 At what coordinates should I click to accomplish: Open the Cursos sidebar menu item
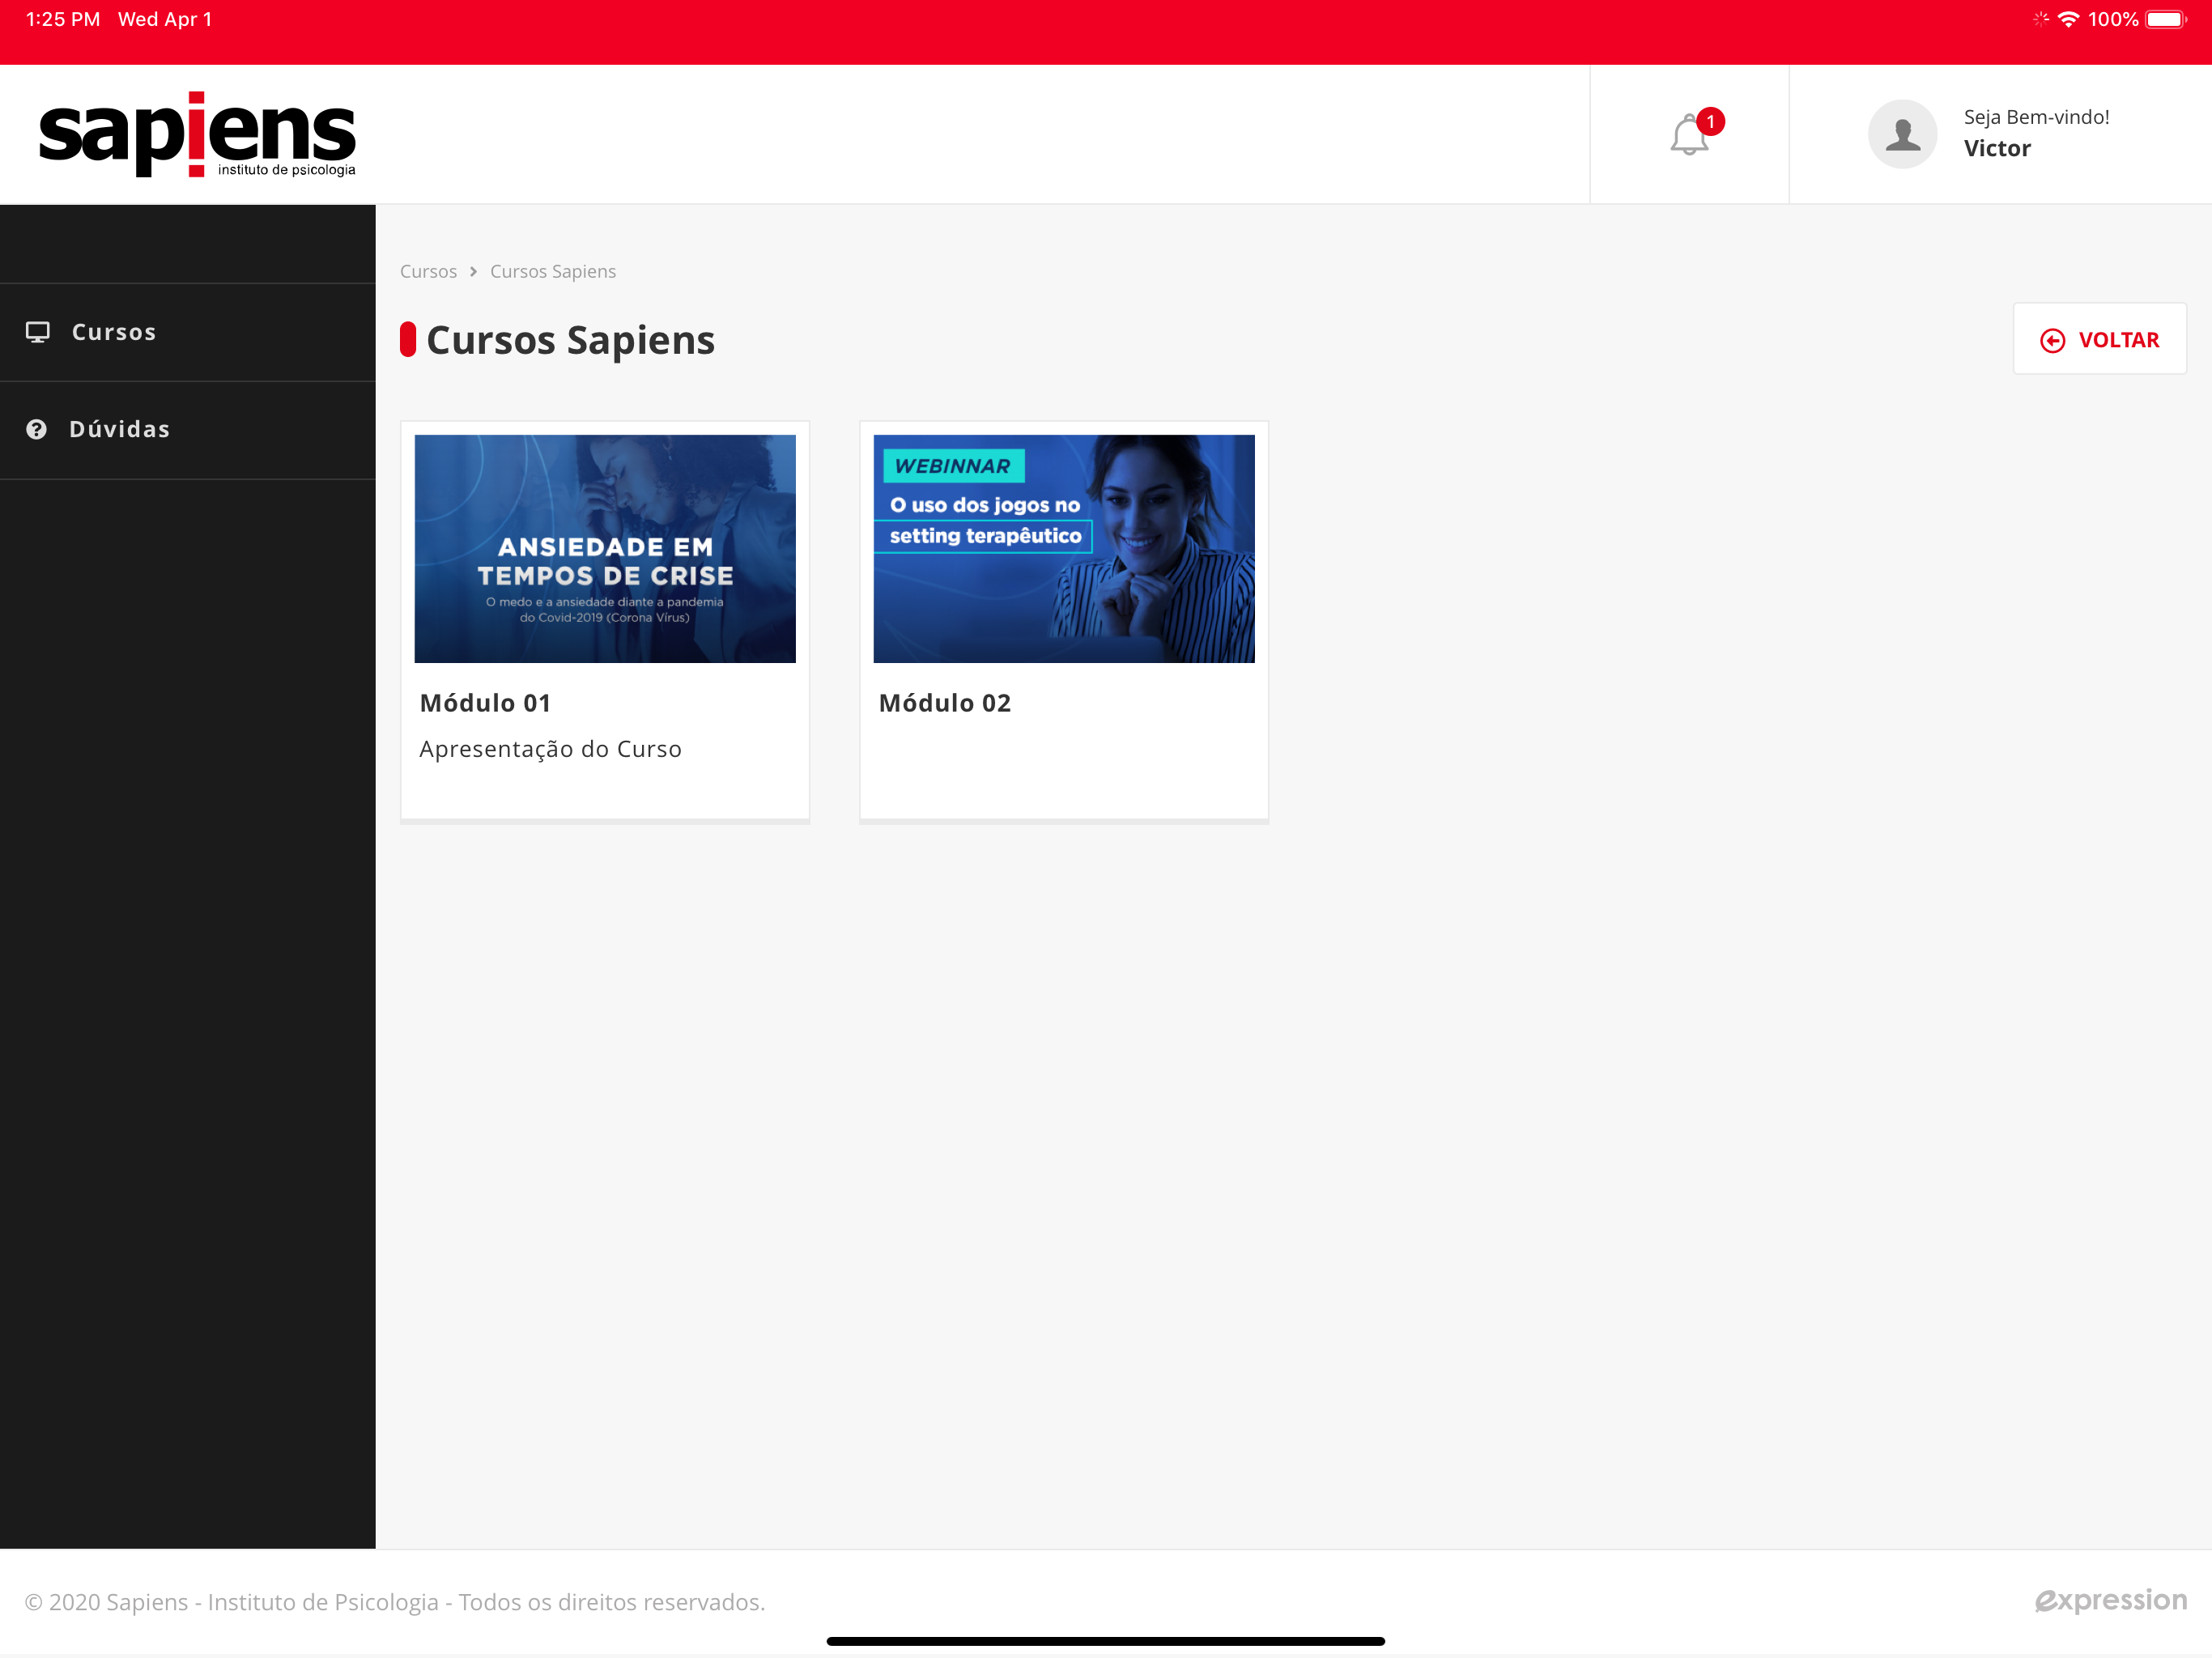point(188,332)
